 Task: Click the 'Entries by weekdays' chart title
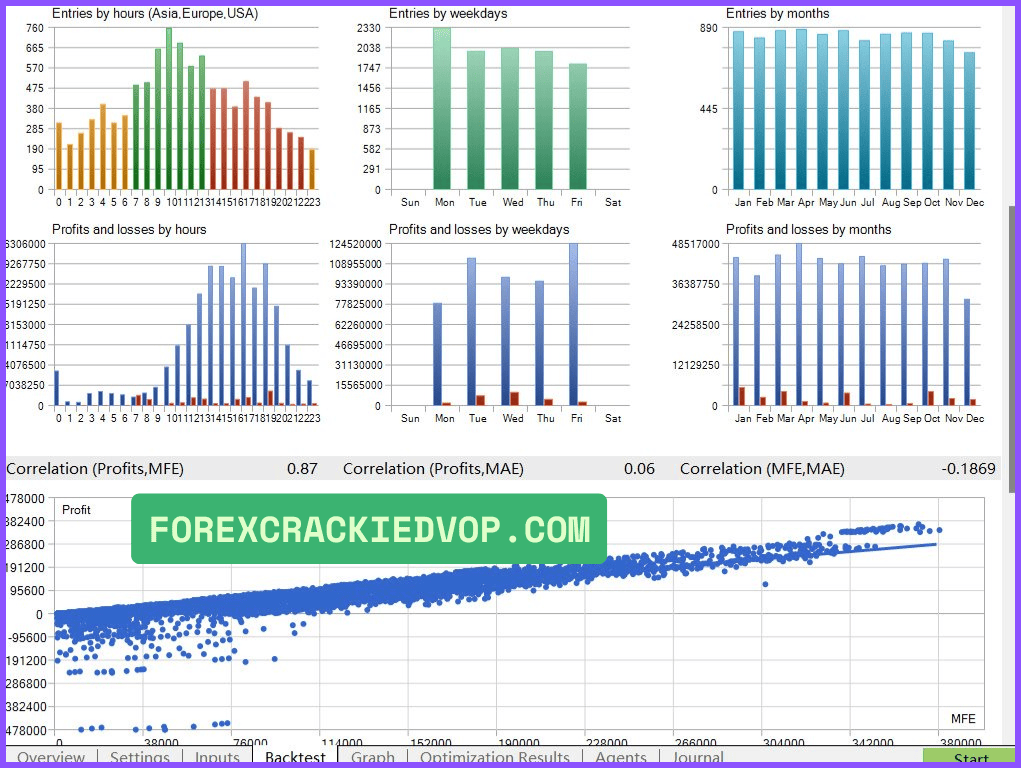coord(448,14)
